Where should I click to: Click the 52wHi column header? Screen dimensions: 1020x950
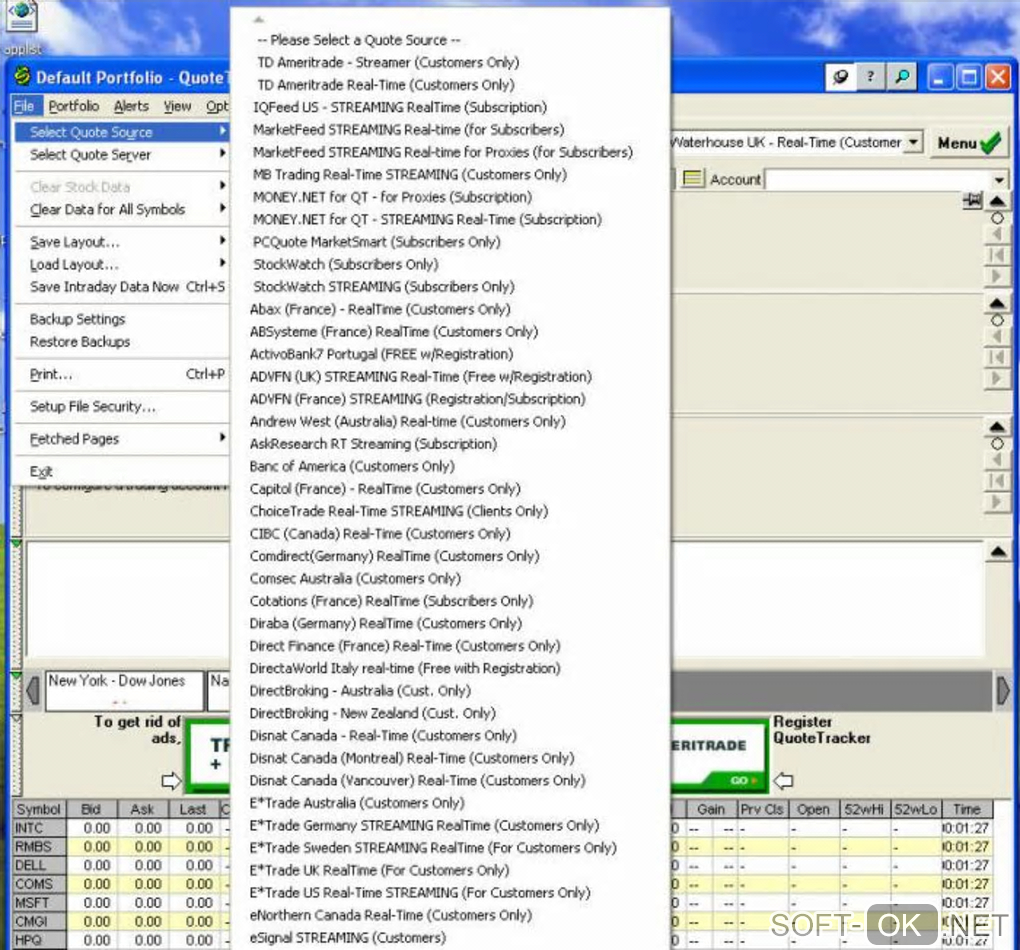pos(865,809)
